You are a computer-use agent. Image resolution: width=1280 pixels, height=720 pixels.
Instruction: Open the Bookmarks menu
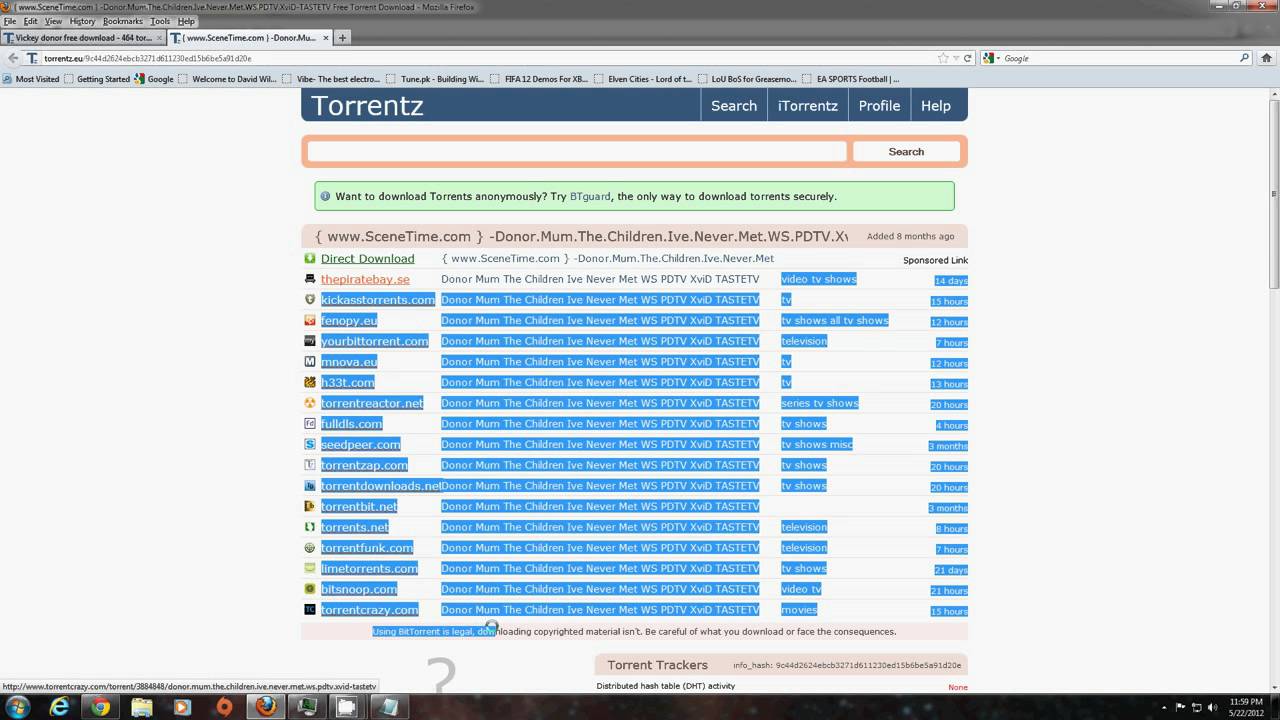click(x=123, y=21)
